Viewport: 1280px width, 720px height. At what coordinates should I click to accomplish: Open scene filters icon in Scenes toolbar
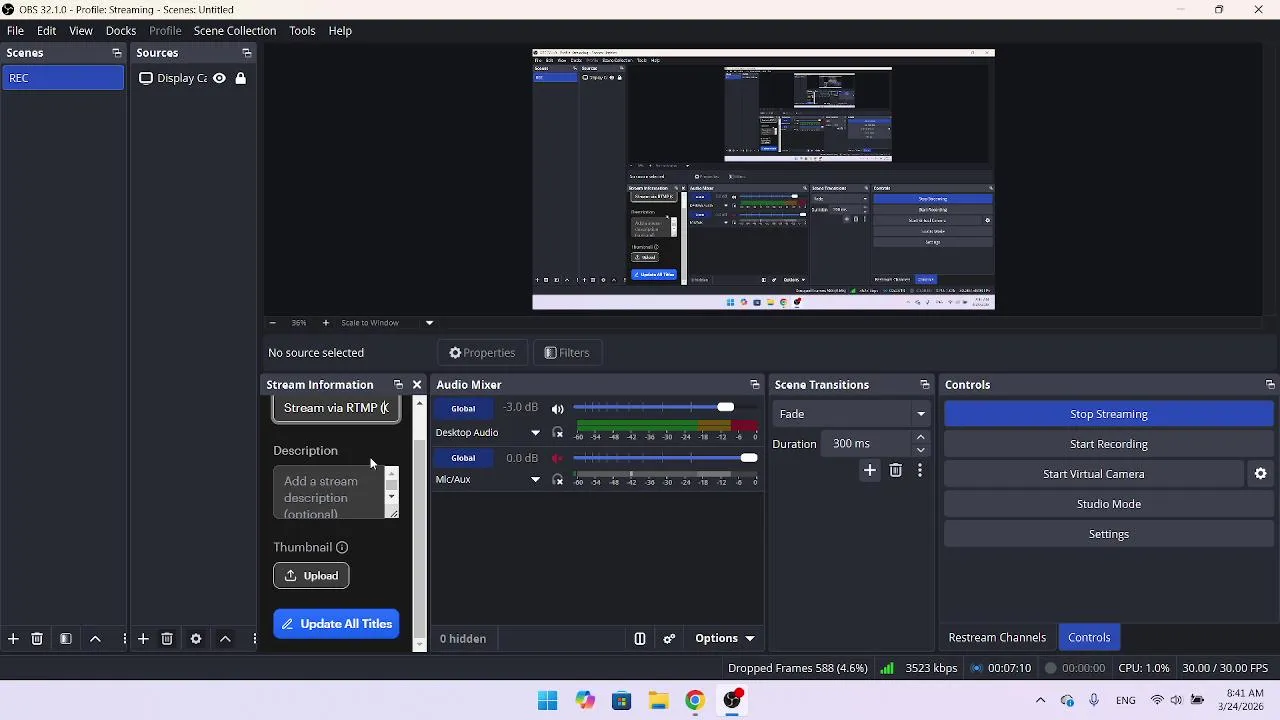pyautogui.click(x=66, y=639)
